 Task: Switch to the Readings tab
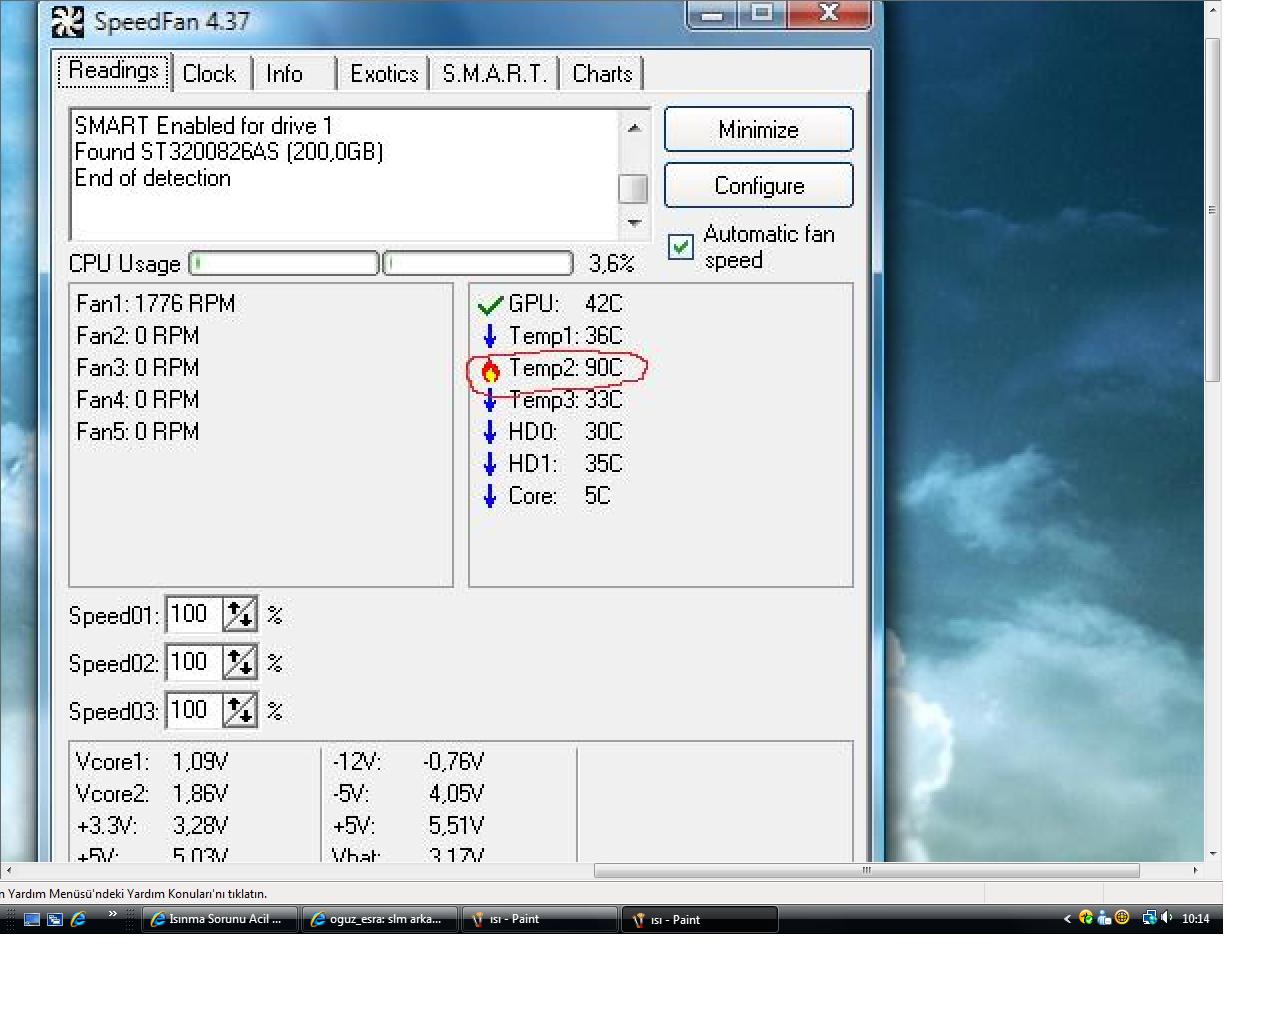click(x=113, y=71)
